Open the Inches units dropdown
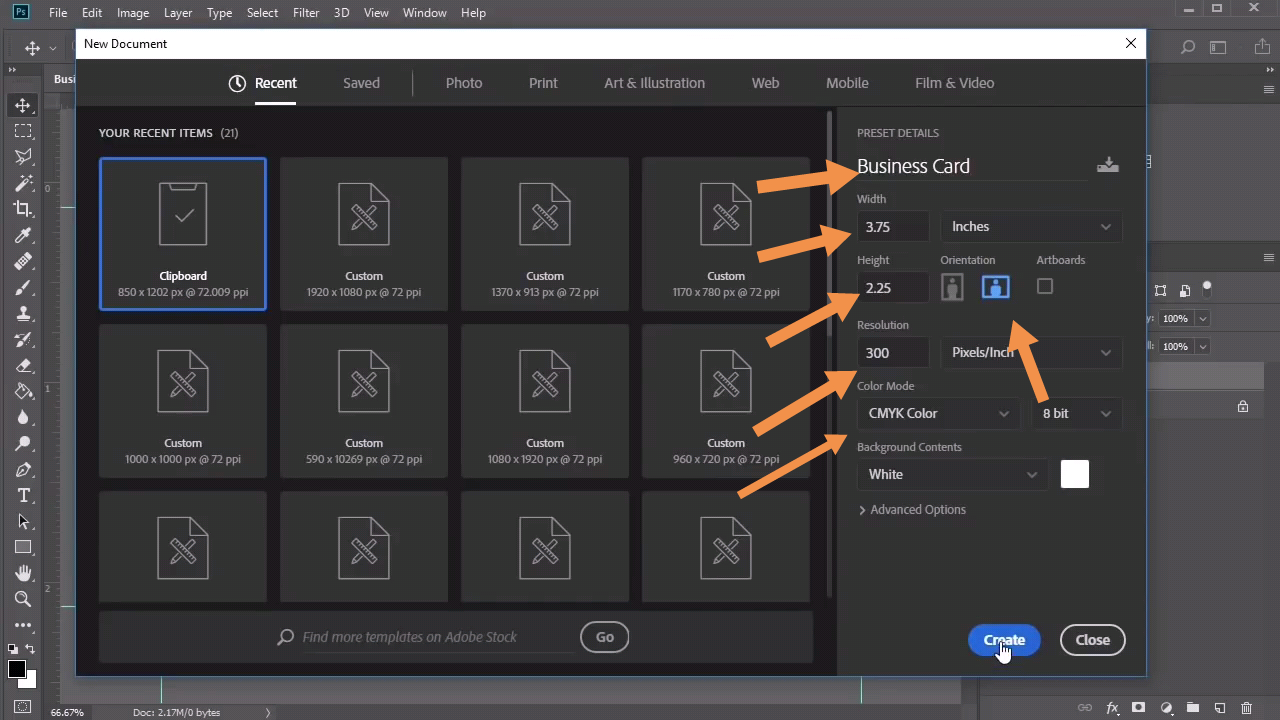 (1030, 227)
